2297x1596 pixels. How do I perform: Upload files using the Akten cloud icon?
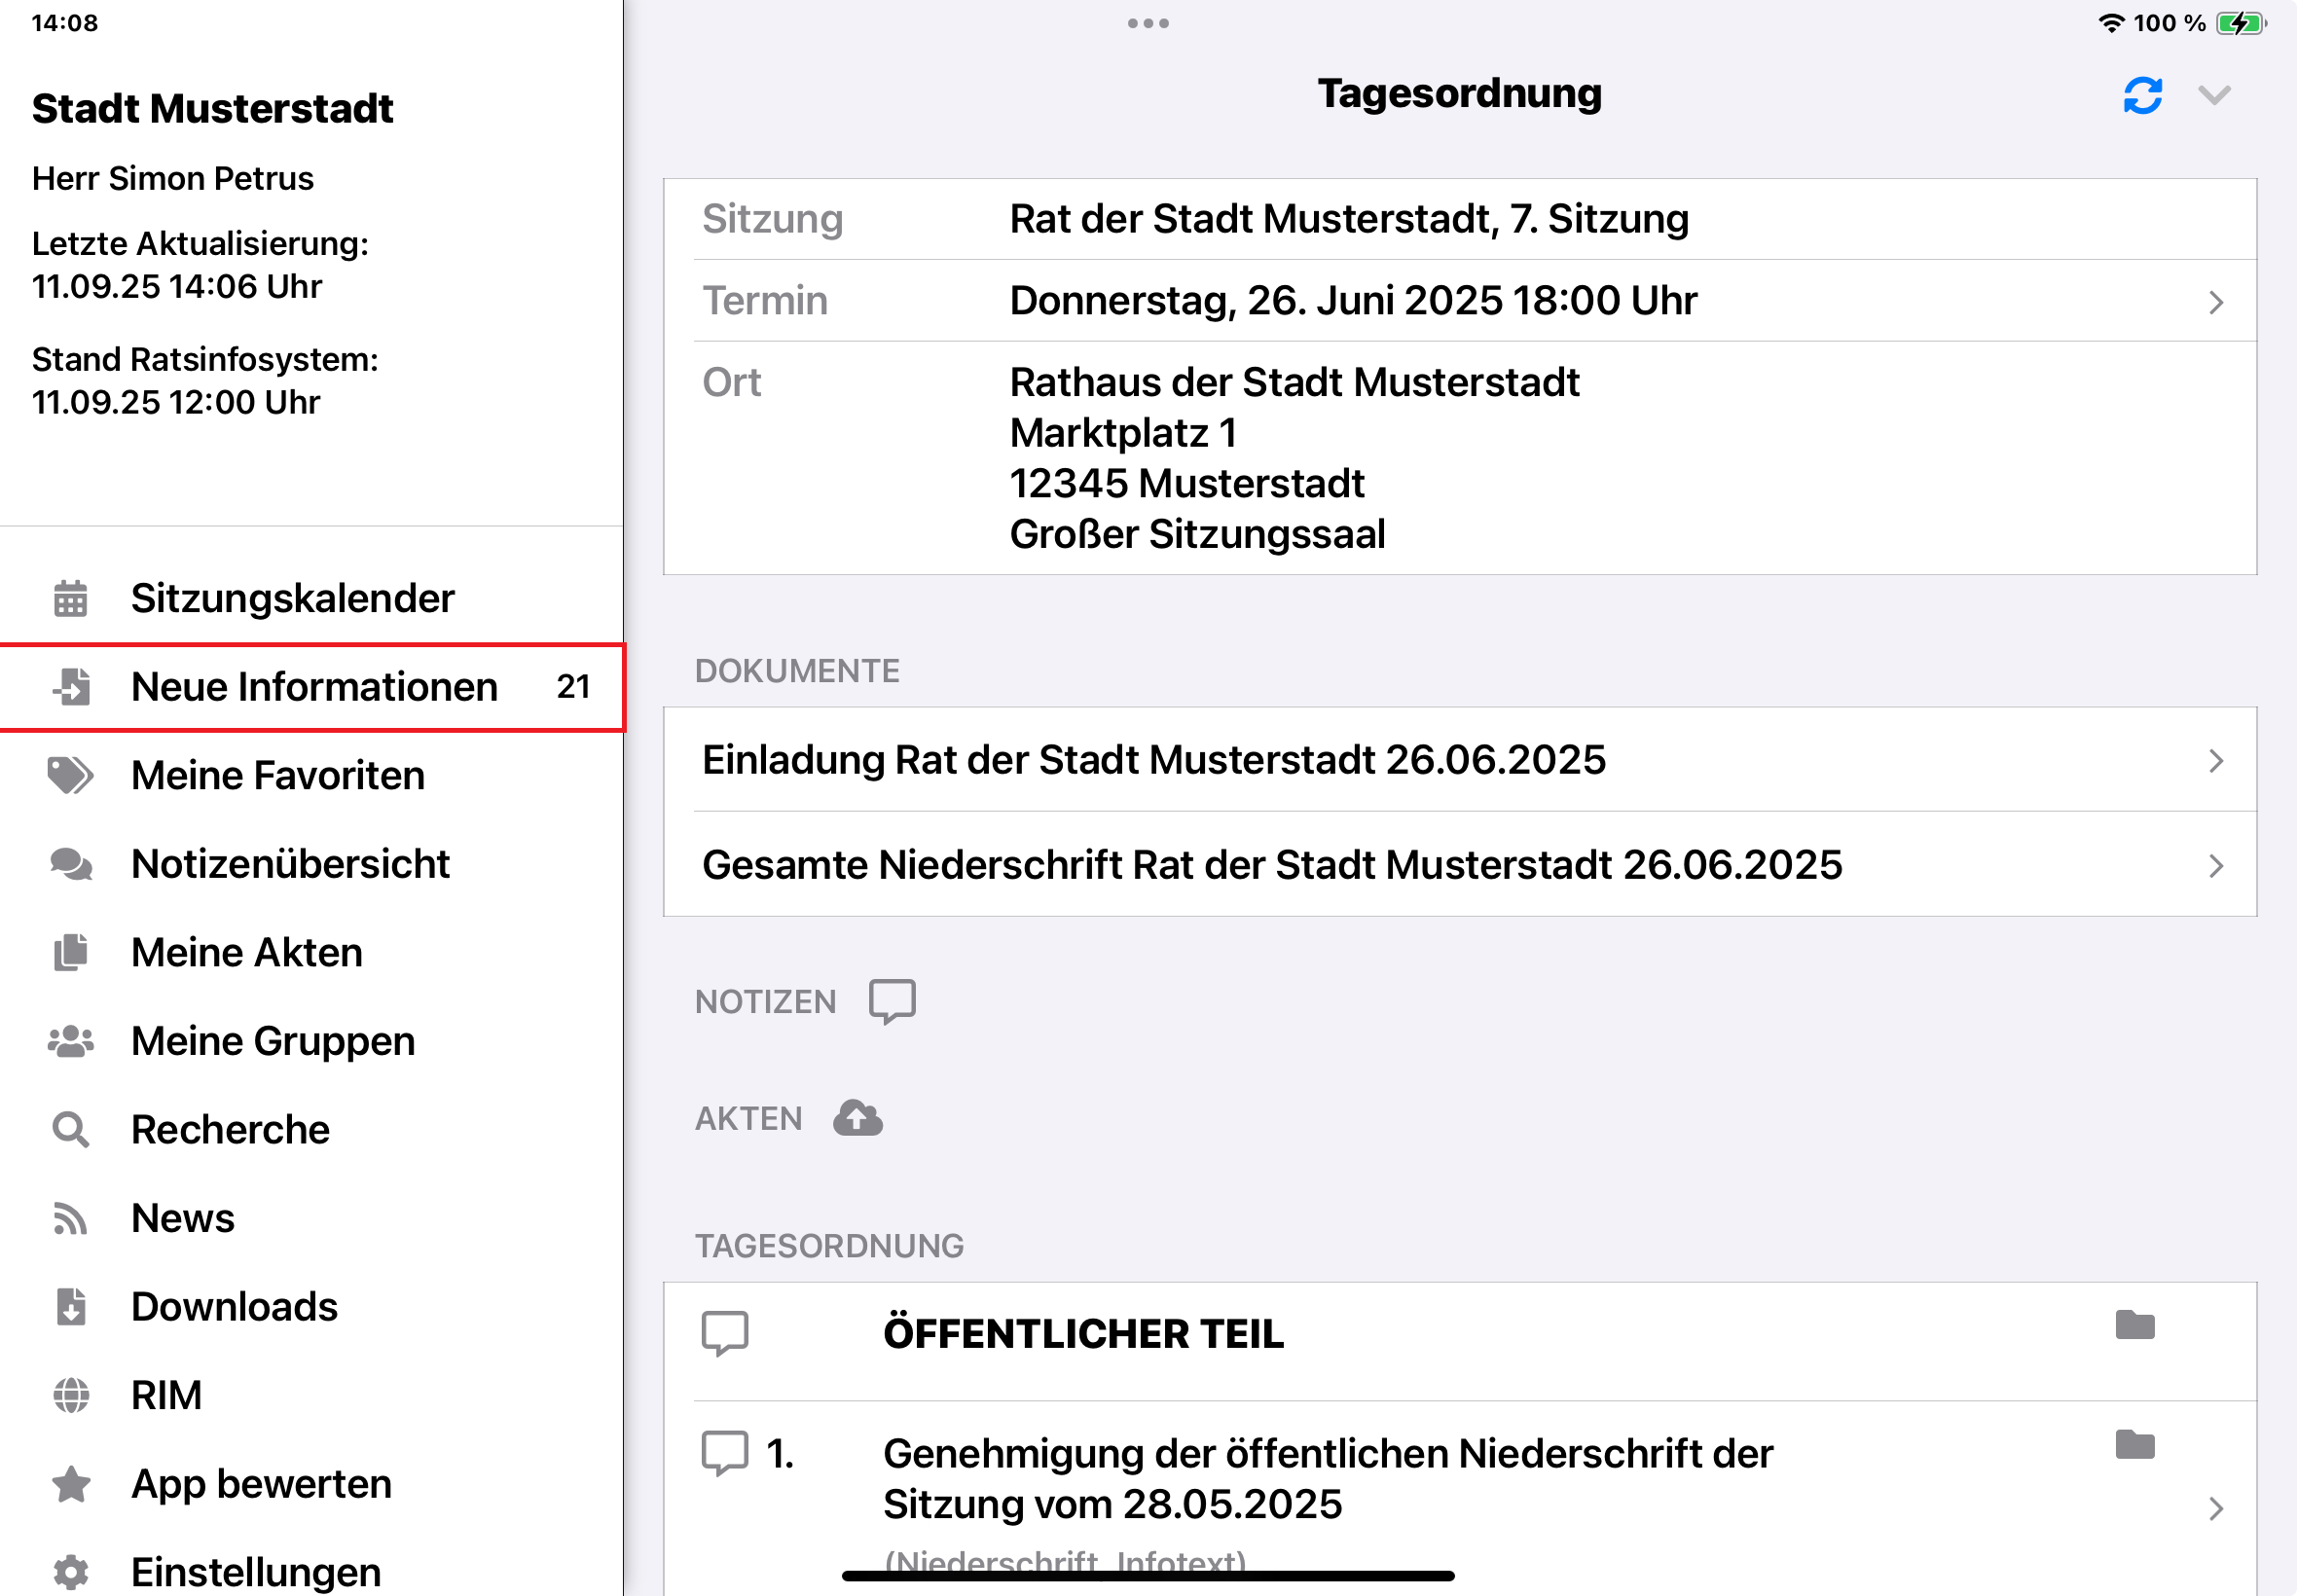point(858,1117)
